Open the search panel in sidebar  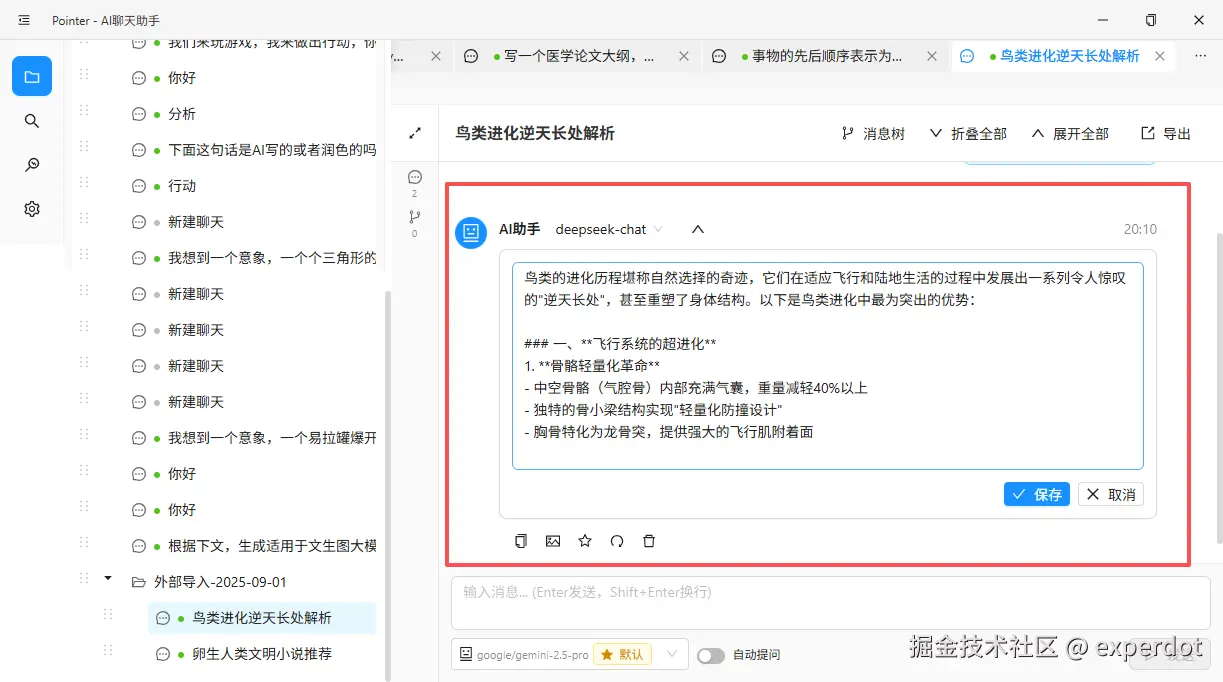[x=32, y=121]
